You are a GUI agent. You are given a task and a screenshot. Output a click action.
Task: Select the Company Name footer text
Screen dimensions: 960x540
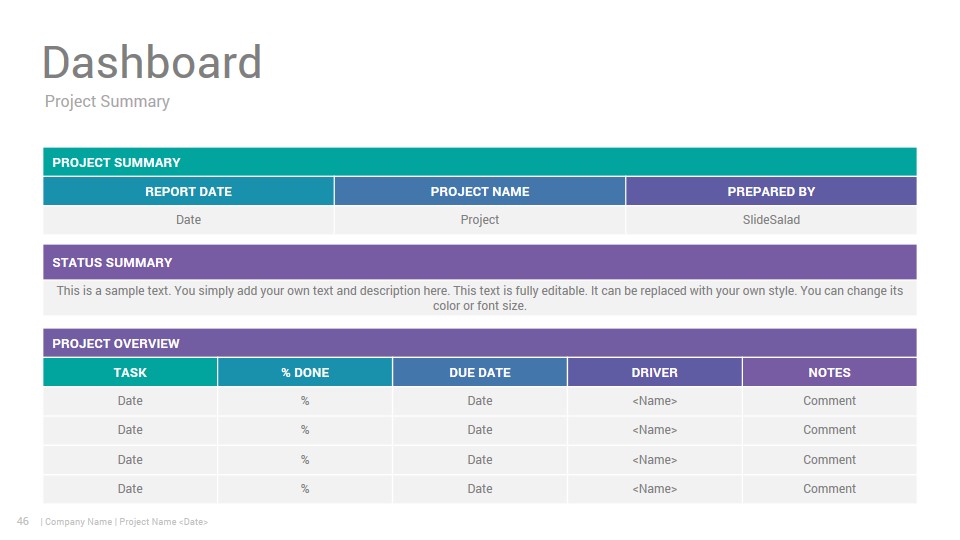point(78,522)
